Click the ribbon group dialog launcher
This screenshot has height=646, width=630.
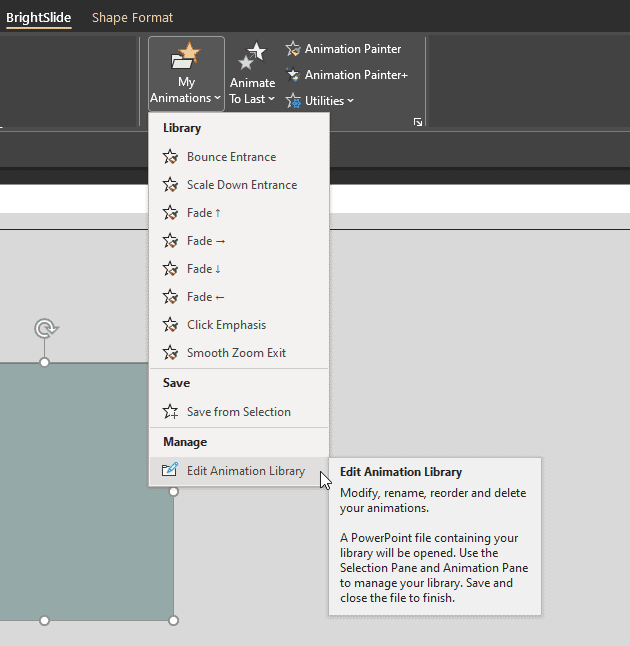[418, 122]
